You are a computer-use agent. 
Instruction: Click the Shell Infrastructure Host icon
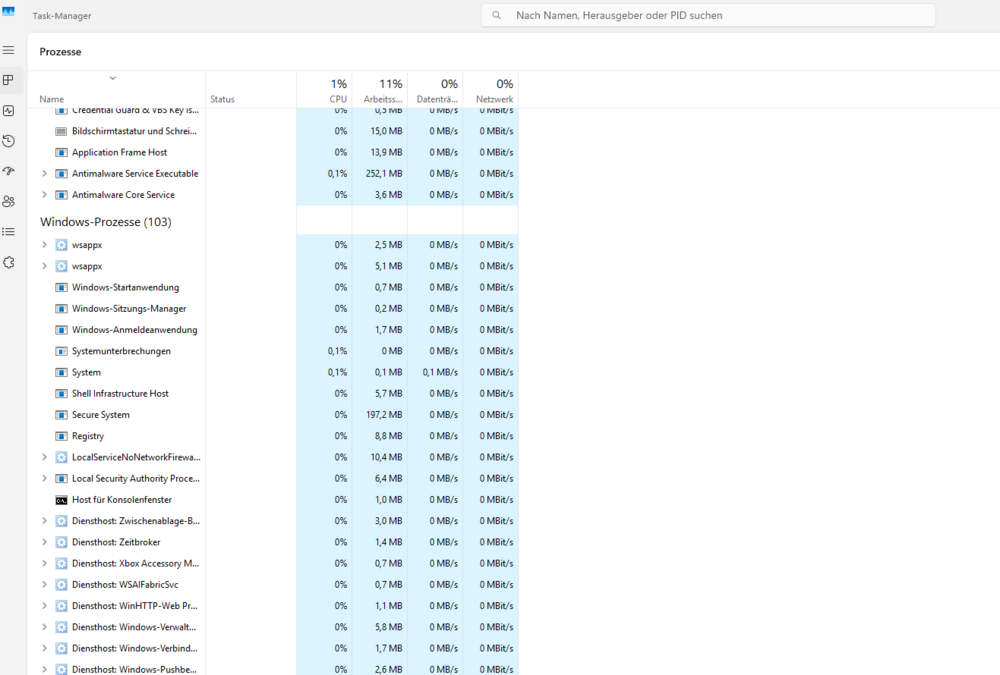point(61,394)
